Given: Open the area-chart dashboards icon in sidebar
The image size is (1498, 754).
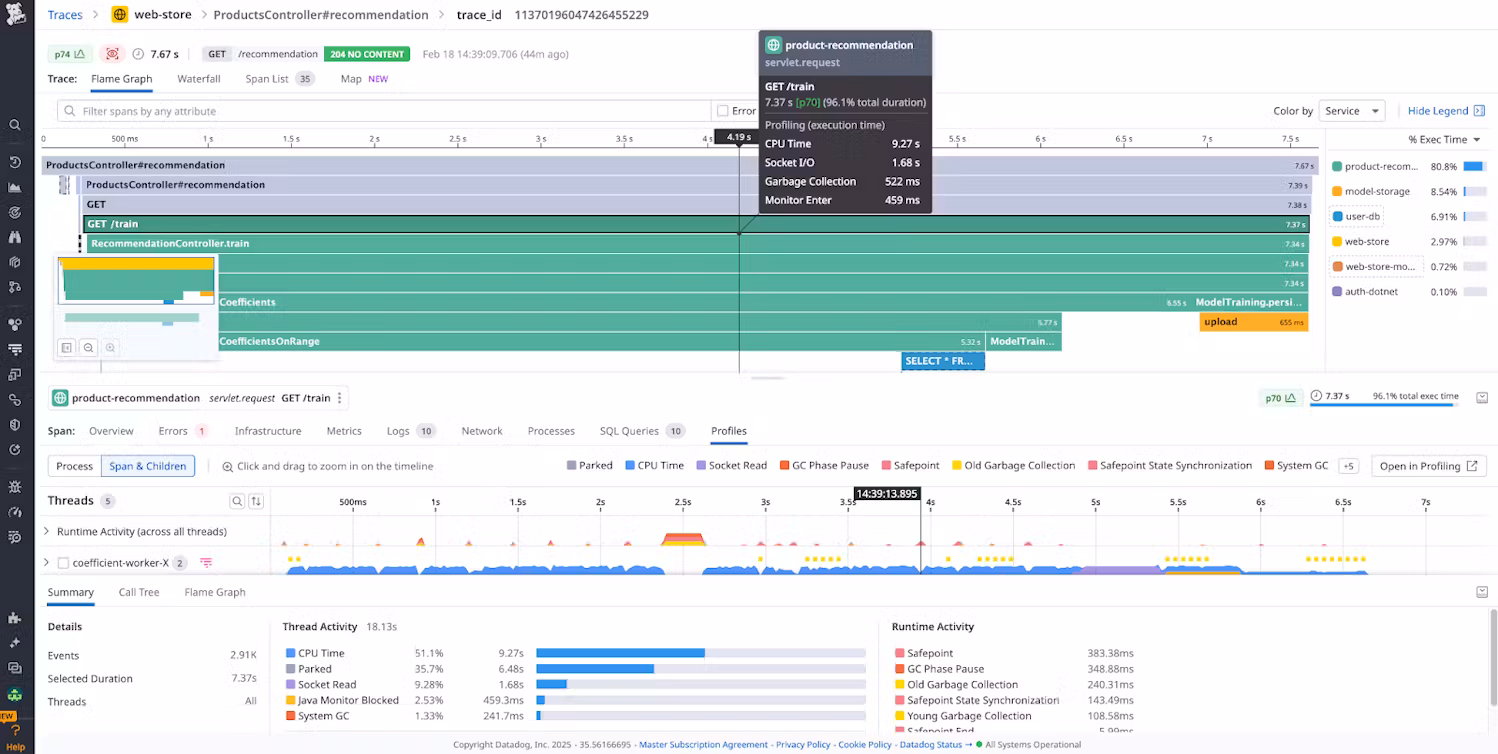Looking at the screenshot, I should (x=15, y=187).
